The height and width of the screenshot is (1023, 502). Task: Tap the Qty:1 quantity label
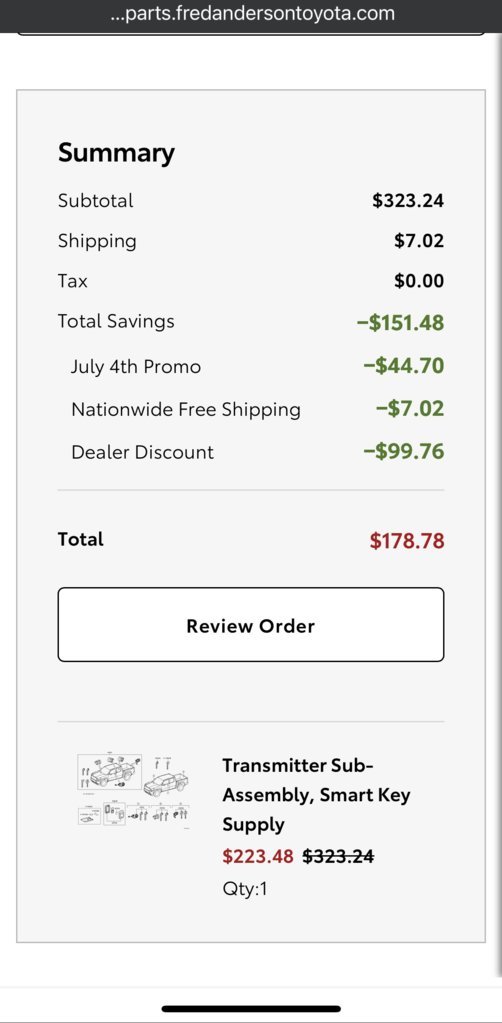(245, 889)
